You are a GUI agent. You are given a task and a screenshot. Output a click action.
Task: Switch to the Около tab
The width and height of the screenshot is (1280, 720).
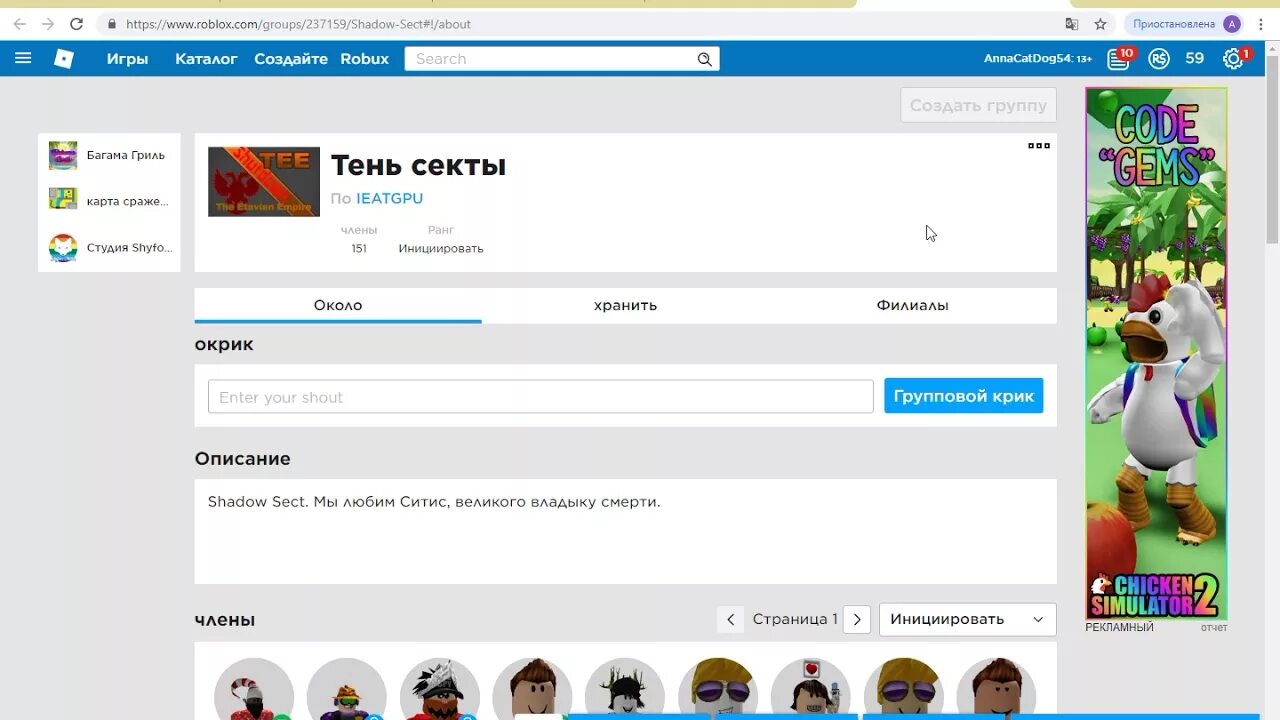click(338, 305)
